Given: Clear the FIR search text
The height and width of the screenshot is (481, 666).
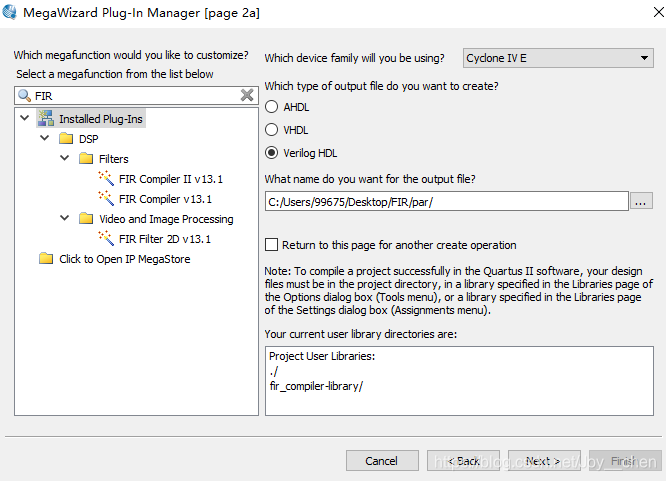Looking at the screenshot, I should (x=247, y=95).
